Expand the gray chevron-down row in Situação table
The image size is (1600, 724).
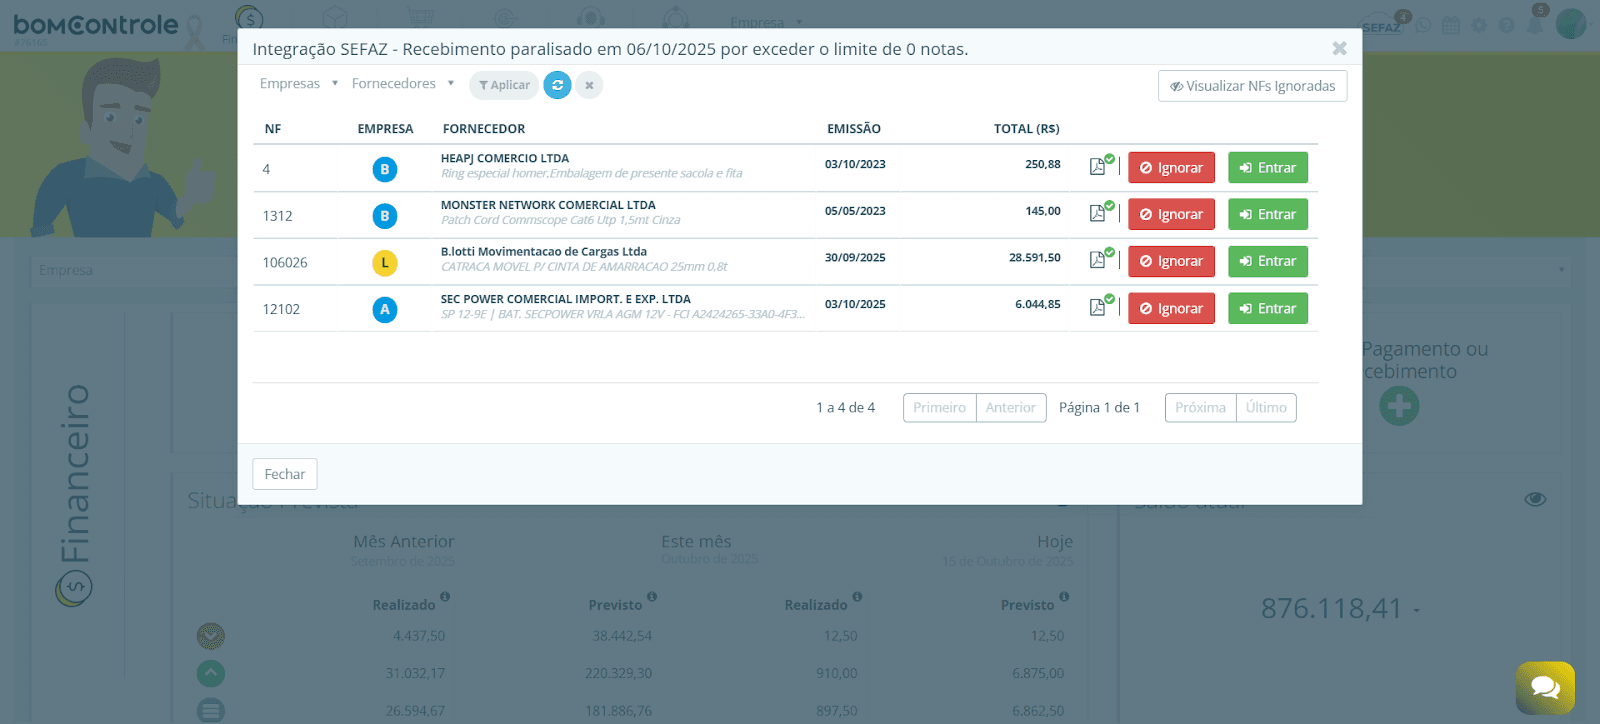pyautogui.click(x=211, y=636)
